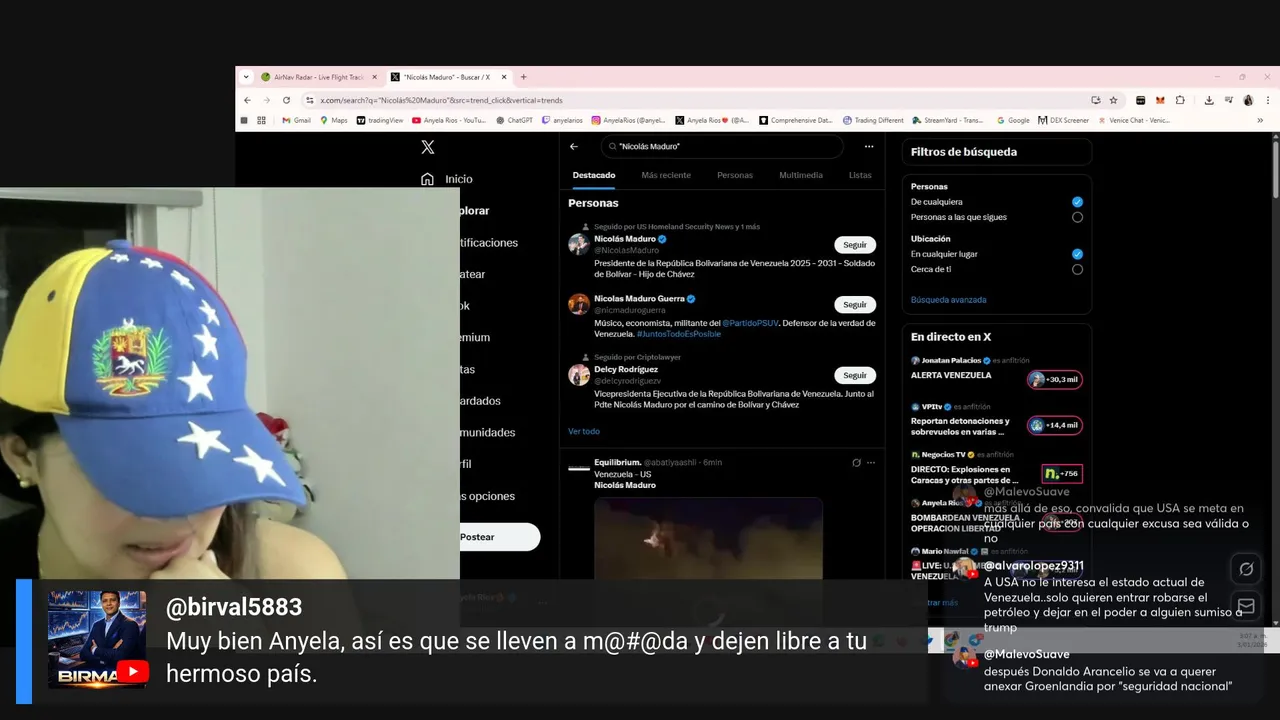The height and width of the screenshot is (720, 1280).
Task: Click the browser back arrow button
Action: [247, 100]
